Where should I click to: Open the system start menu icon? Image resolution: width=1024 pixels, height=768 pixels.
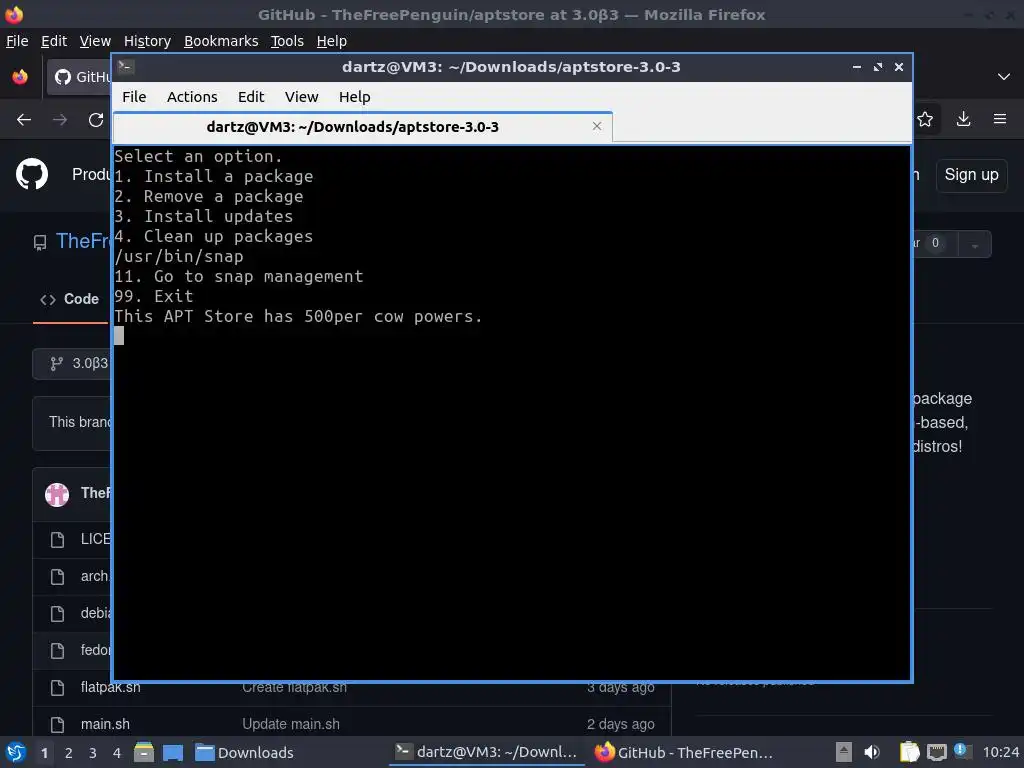[x=15, y=752]
